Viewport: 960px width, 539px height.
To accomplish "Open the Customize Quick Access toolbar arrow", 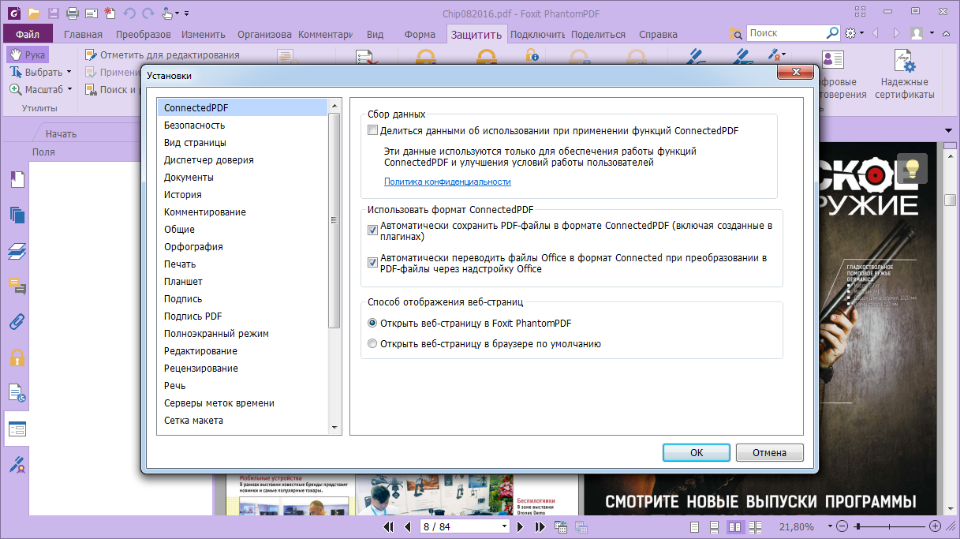I will pos(187,13).
